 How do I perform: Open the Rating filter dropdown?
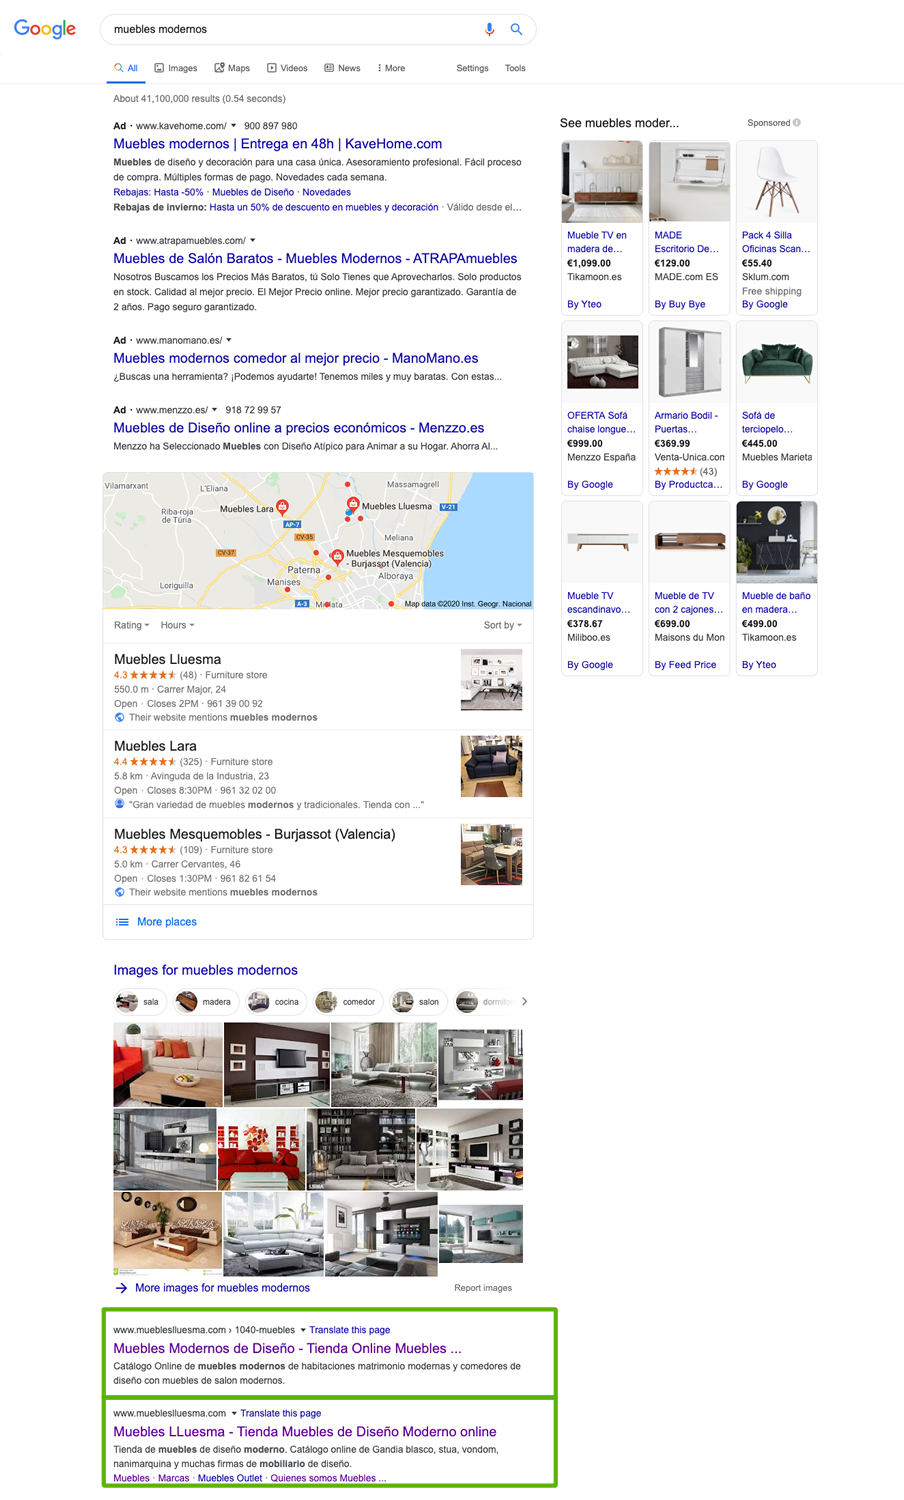(x=131, y=625)
